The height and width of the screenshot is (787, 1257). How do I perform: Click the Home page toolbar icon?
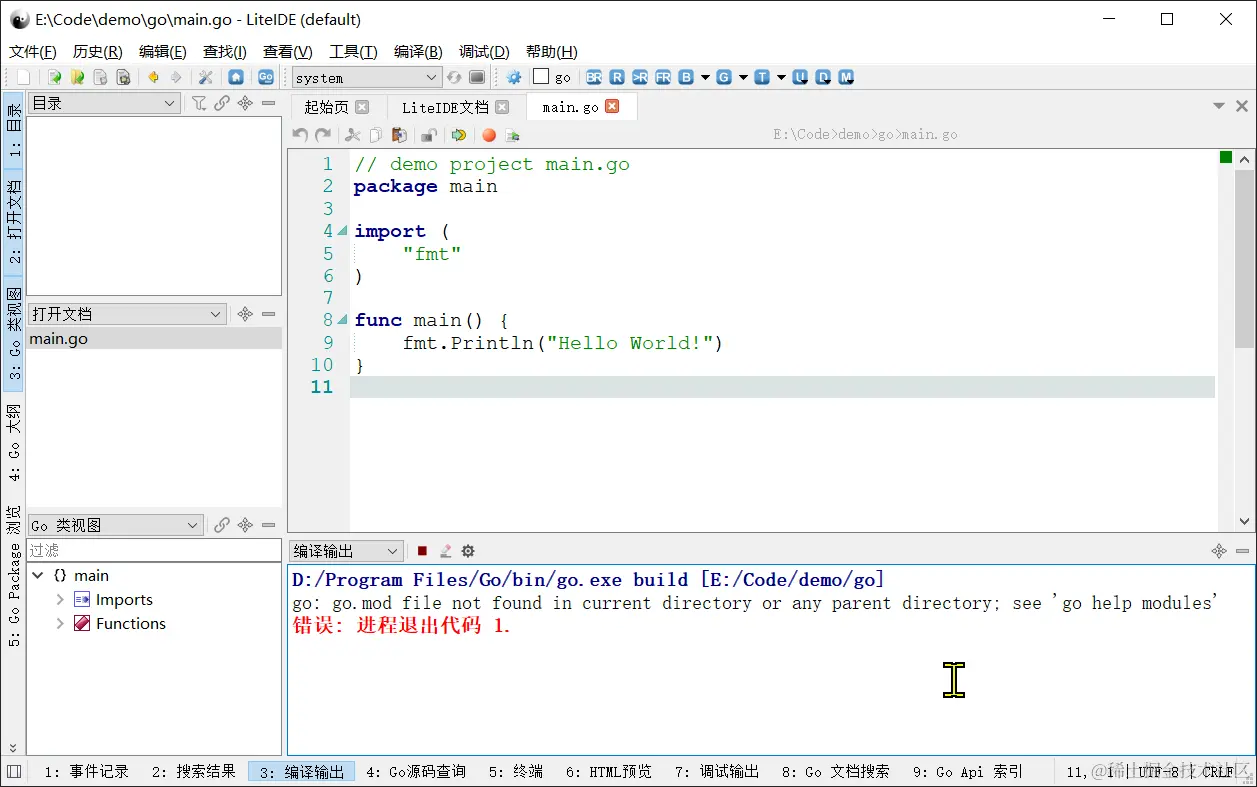[x=236, y=77]
